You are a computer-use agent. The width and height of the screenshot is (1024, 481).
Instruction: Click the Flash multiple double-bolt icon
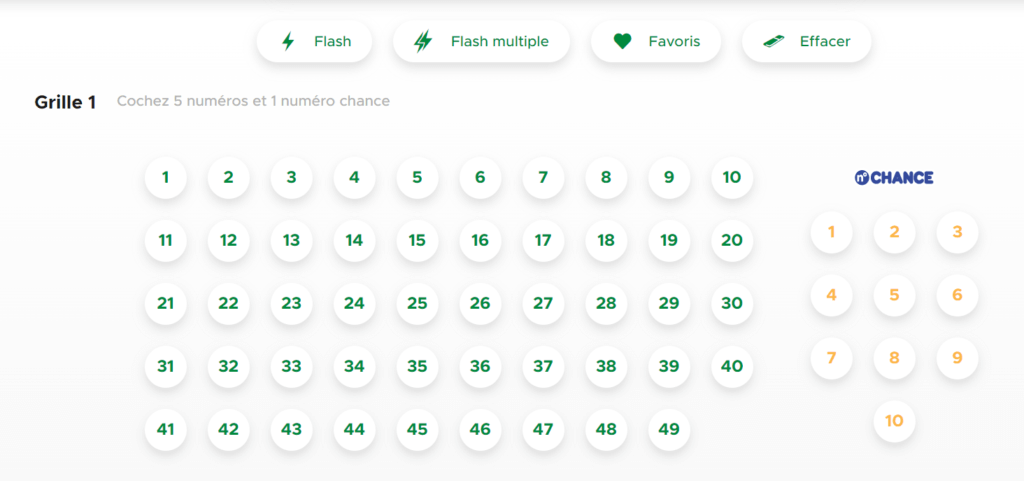point(424,42)
